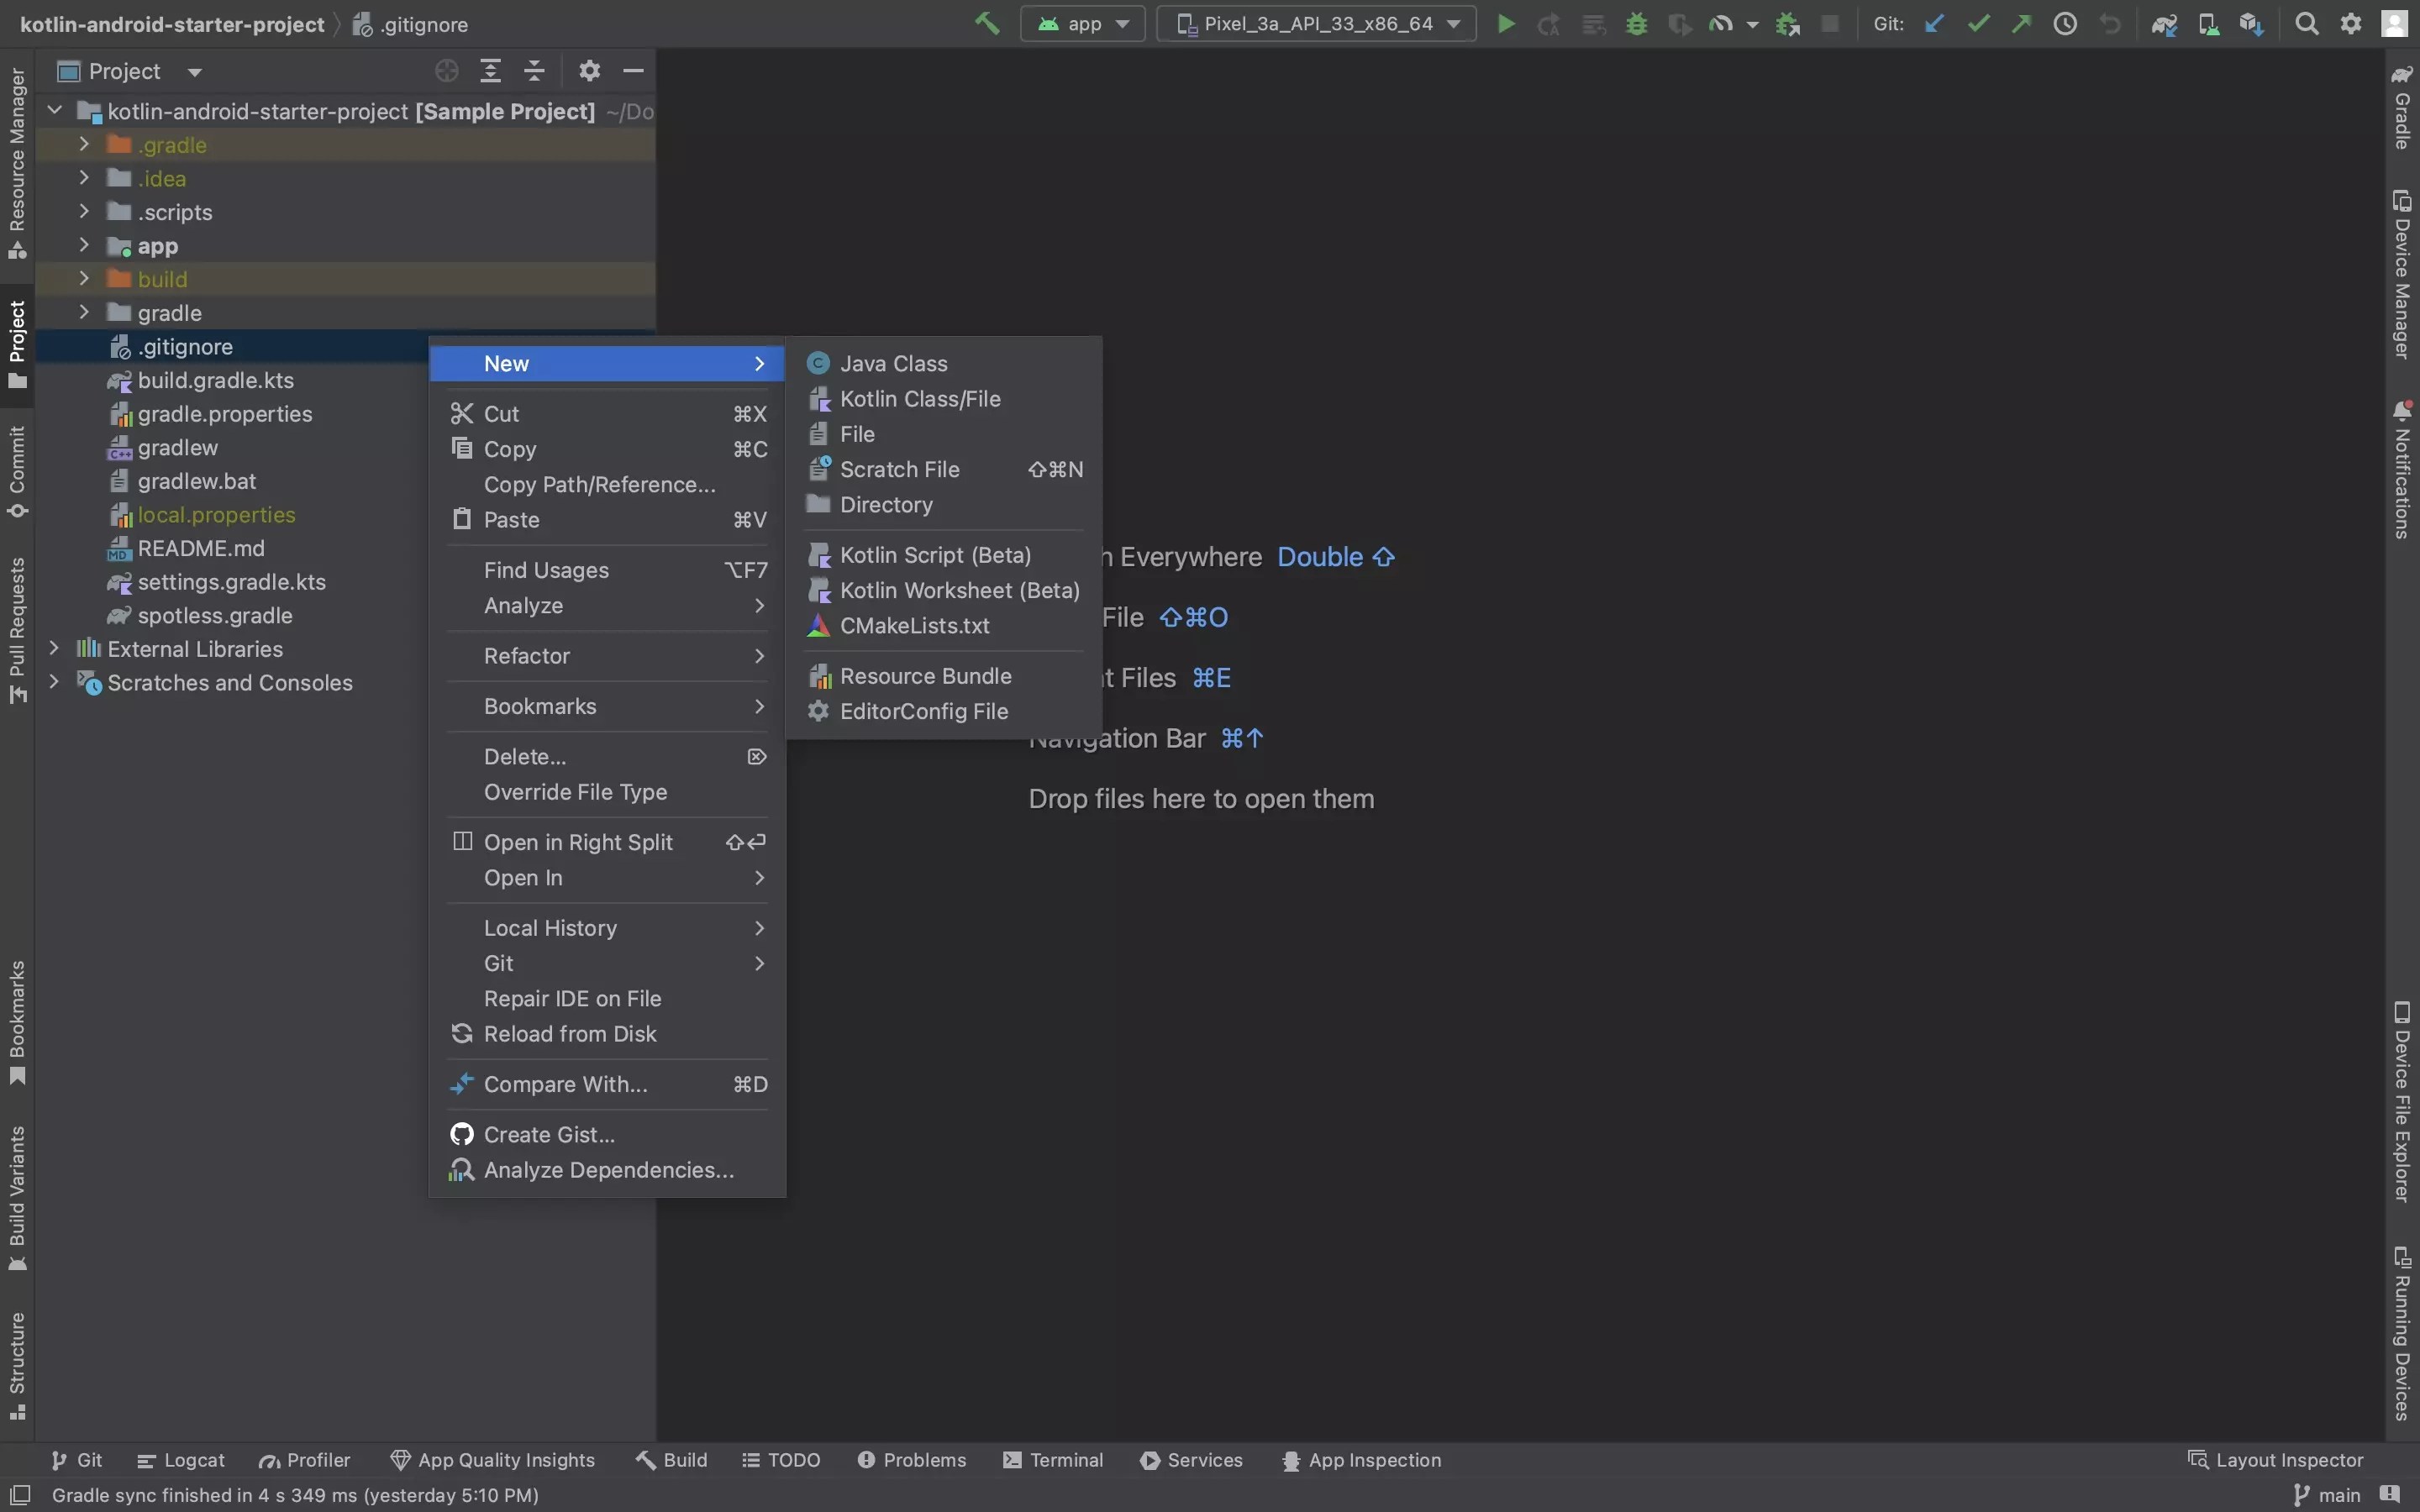Image resolution: width=2420 pixels, height=1512 pixels.
Task: Click Sync Project with Gradle Files icon
Action: coord(2164,24)
